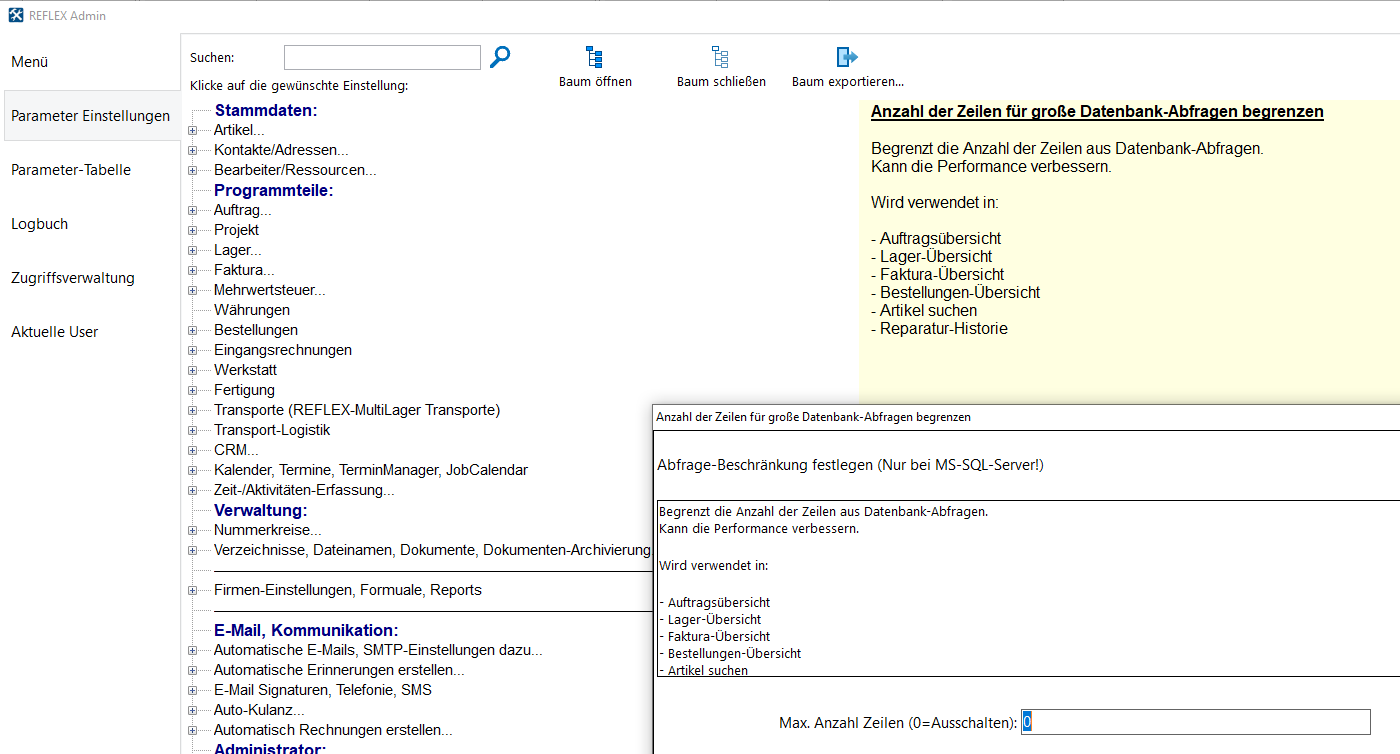Select the Fertigung tree item
Image resolution: width=1400 pixels, height=754 pixels.
click(244, 390)
